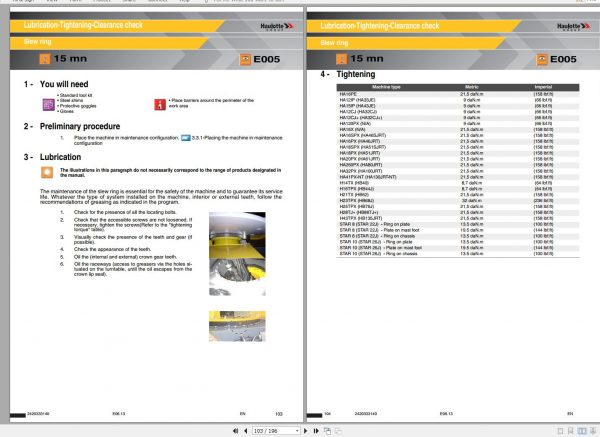Click the bottom slew ring teeth photo
The image size is (600, 437).
point(237,326)
